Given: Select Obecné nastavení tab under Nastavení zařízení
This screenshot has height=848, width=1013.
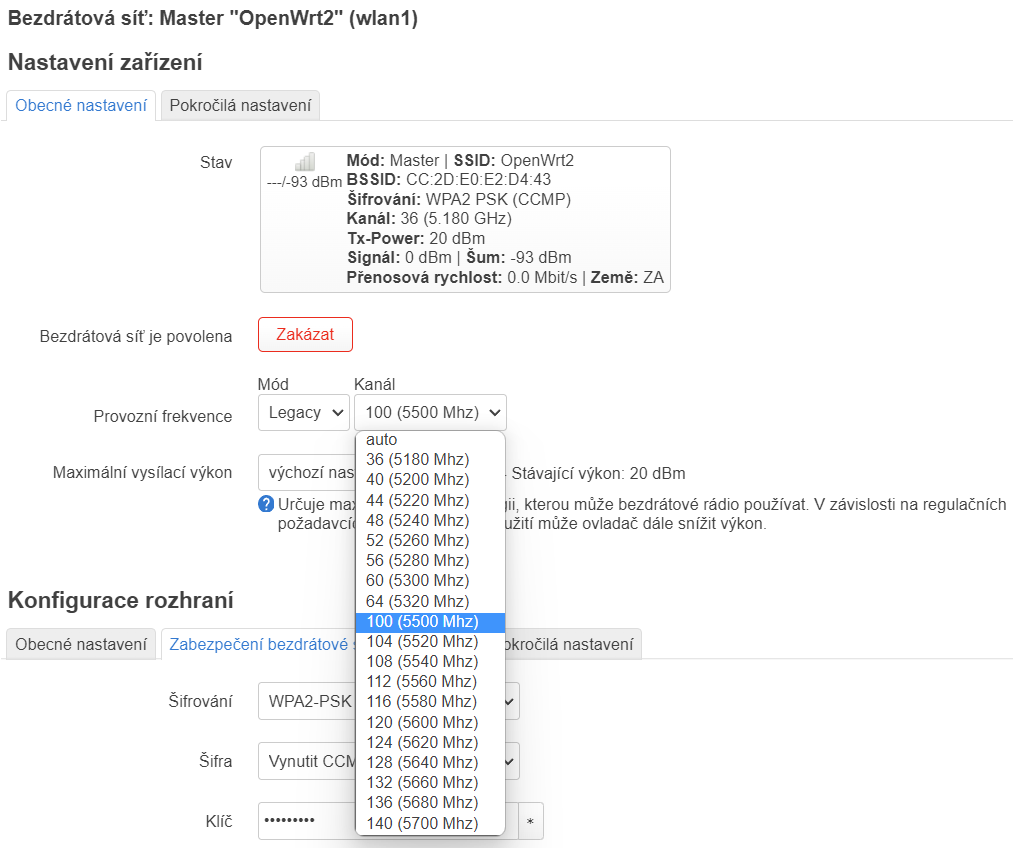Looking at the screenshot, I should (x=81, y=105).
